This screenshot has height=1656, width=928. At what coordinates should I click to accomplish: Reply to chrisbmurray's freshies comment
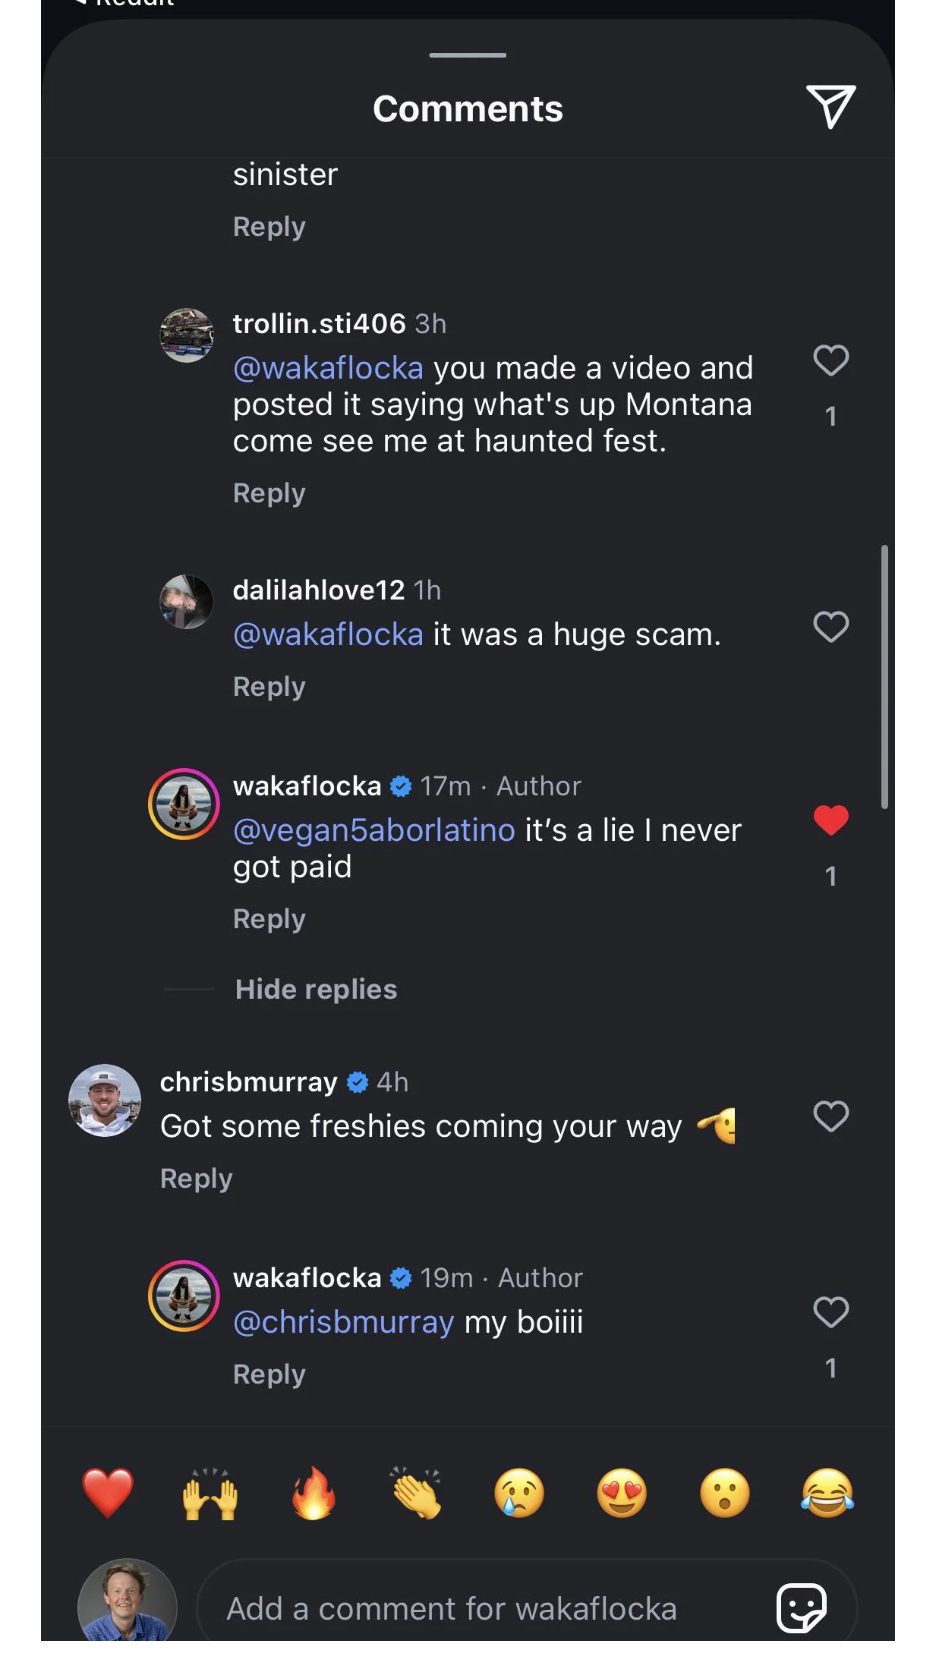(x=196, y=1179)
